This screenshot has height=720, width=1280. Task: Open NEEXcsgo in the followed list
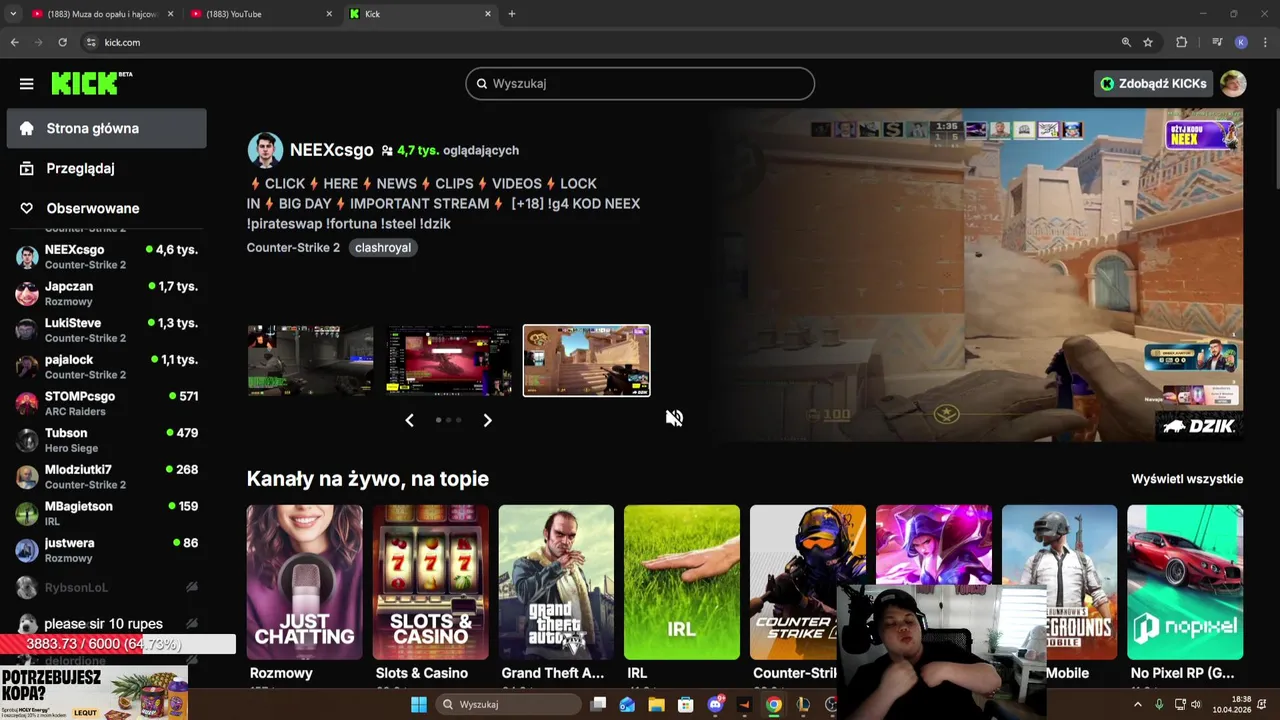pos(107,257)
